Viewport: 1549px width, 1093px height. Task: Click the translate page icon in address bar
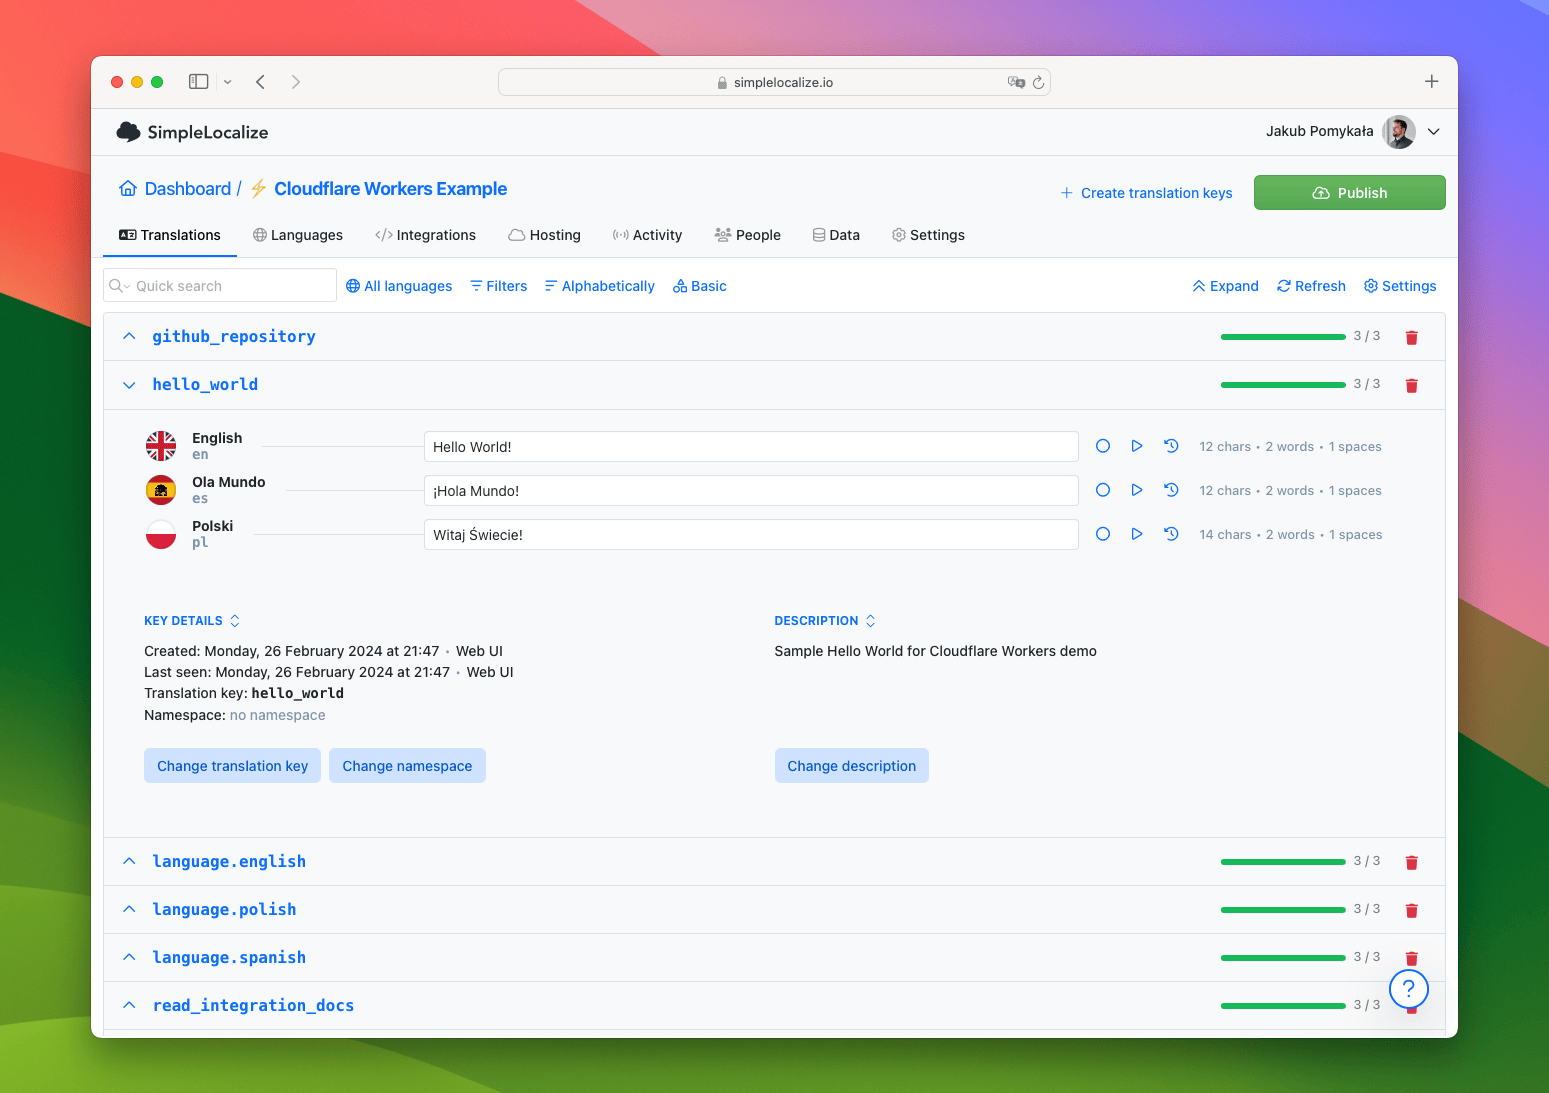(x=1016, y=82)
